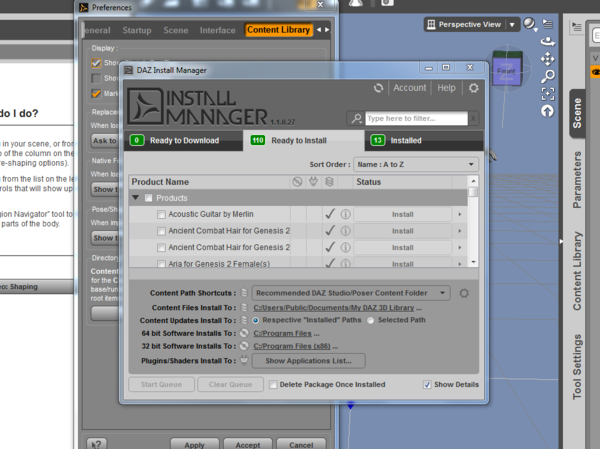Open info for first Ancient Combat Hair row

[x=345, y=231]
